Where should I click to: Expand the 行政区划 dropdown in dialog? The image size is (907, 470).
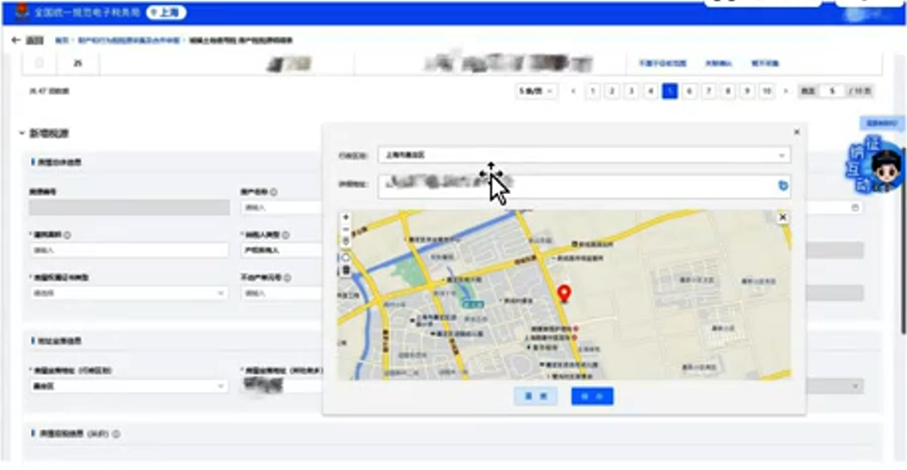pos(583,155)
